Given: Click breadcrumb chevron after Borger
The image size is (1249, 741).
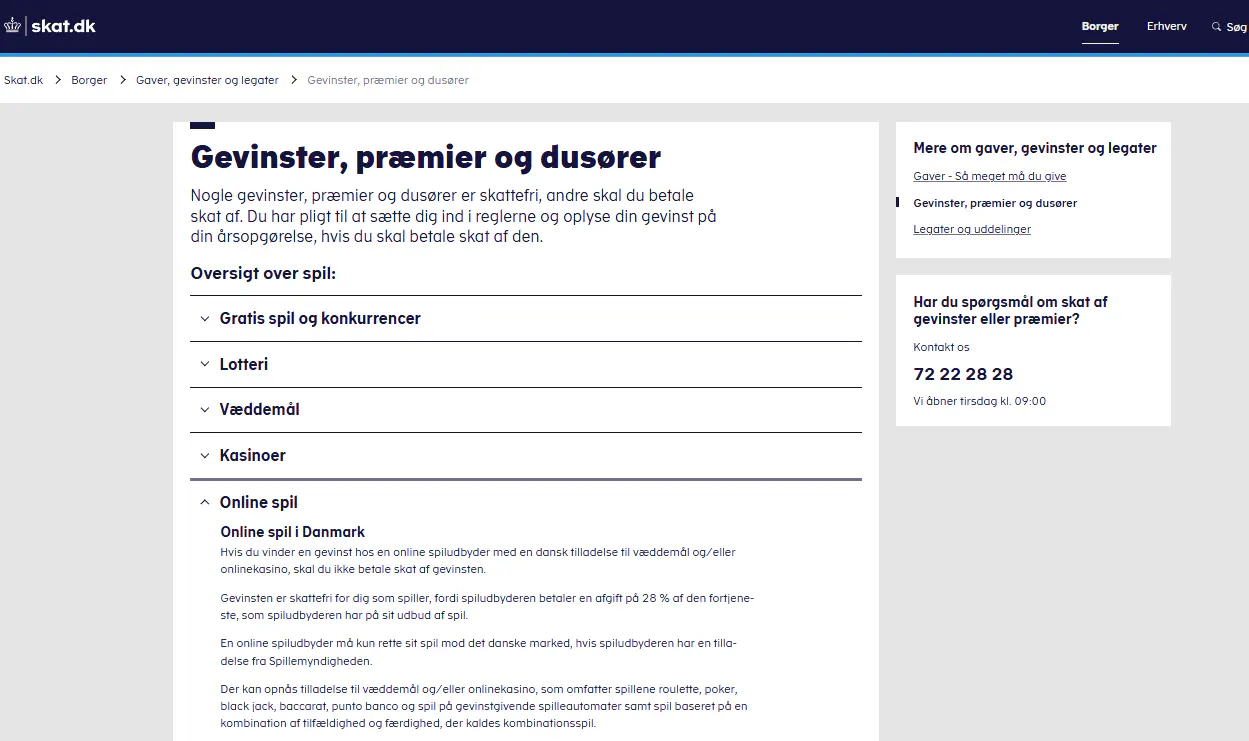Looking at the screenshot, I should 122,80.
